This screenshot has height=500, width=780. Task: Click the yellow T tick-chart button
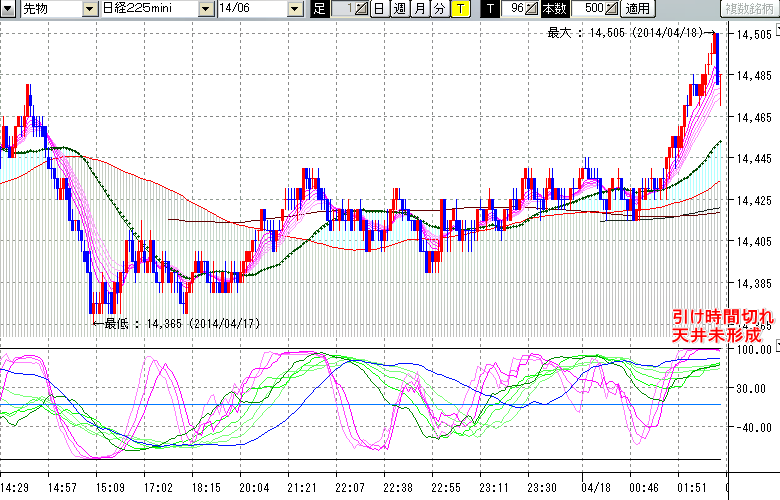[x=459, y=9]
